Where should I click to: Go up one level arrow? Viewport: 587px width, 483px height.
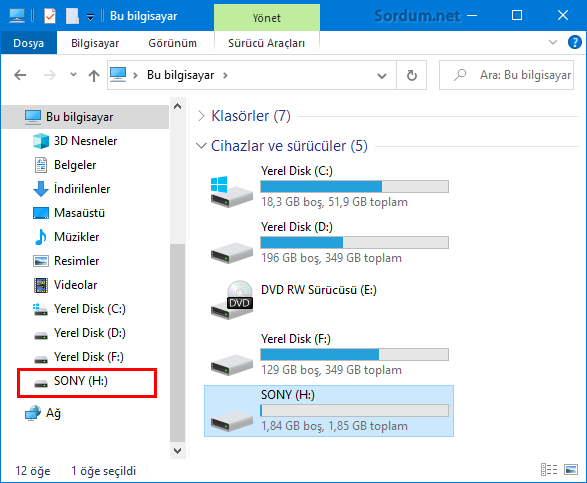coord(94,75)
